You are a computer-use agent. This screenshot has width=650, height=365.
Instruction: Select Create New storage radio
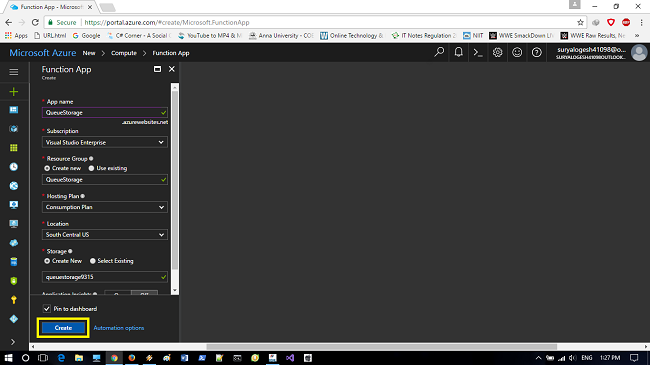[47, 261]
